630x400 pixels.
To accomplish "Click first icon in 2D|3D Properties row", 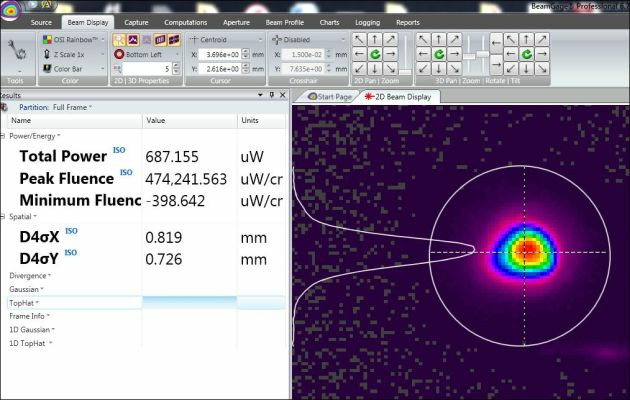I will click(118, 39).
